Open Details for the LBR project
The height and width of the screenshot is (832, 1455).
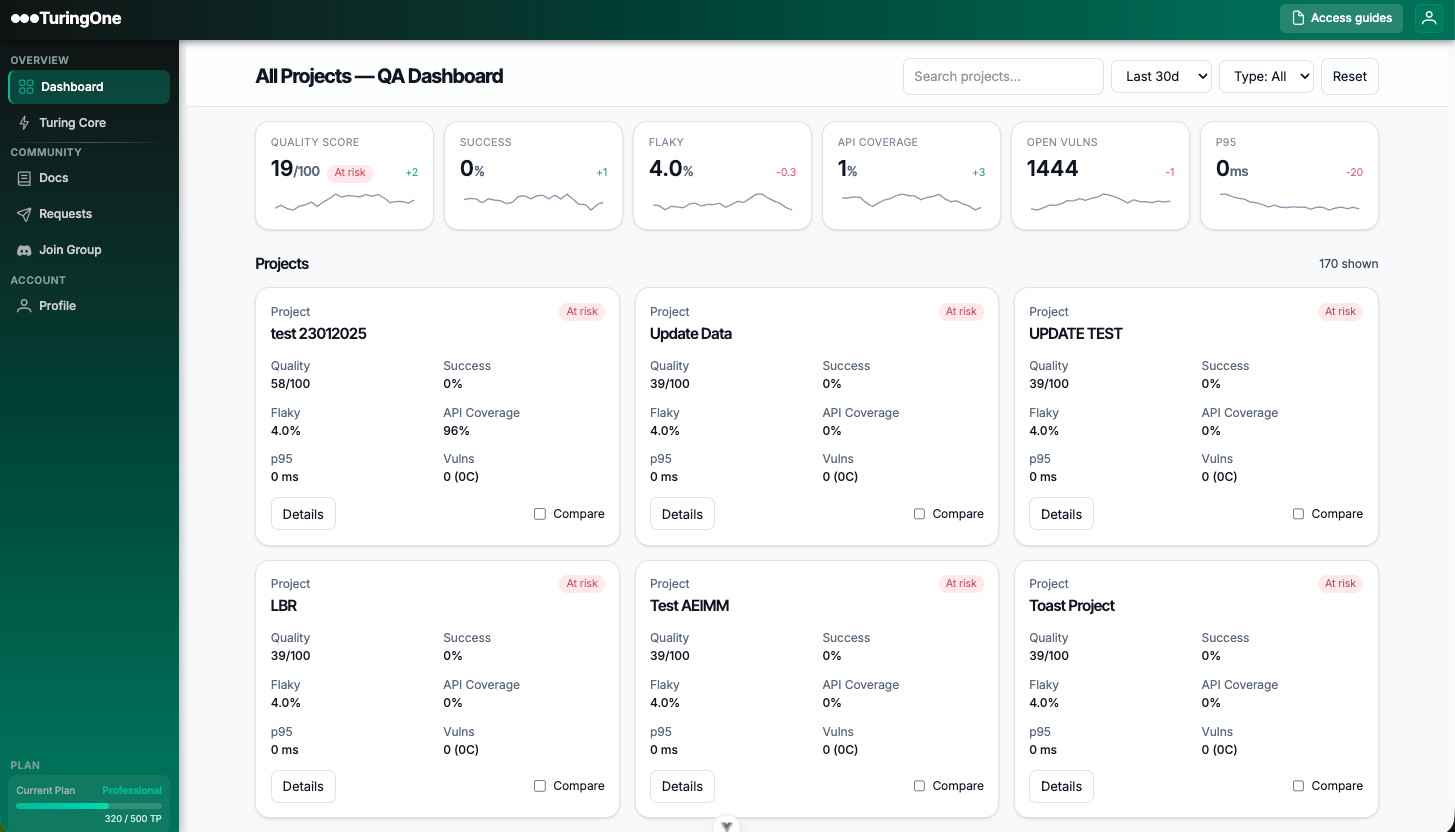tap(303, 786)
